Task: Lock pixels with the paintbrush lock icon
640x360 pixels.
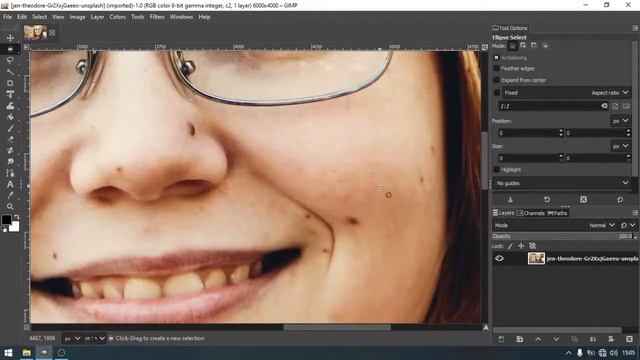Action: tap(510, 246)
